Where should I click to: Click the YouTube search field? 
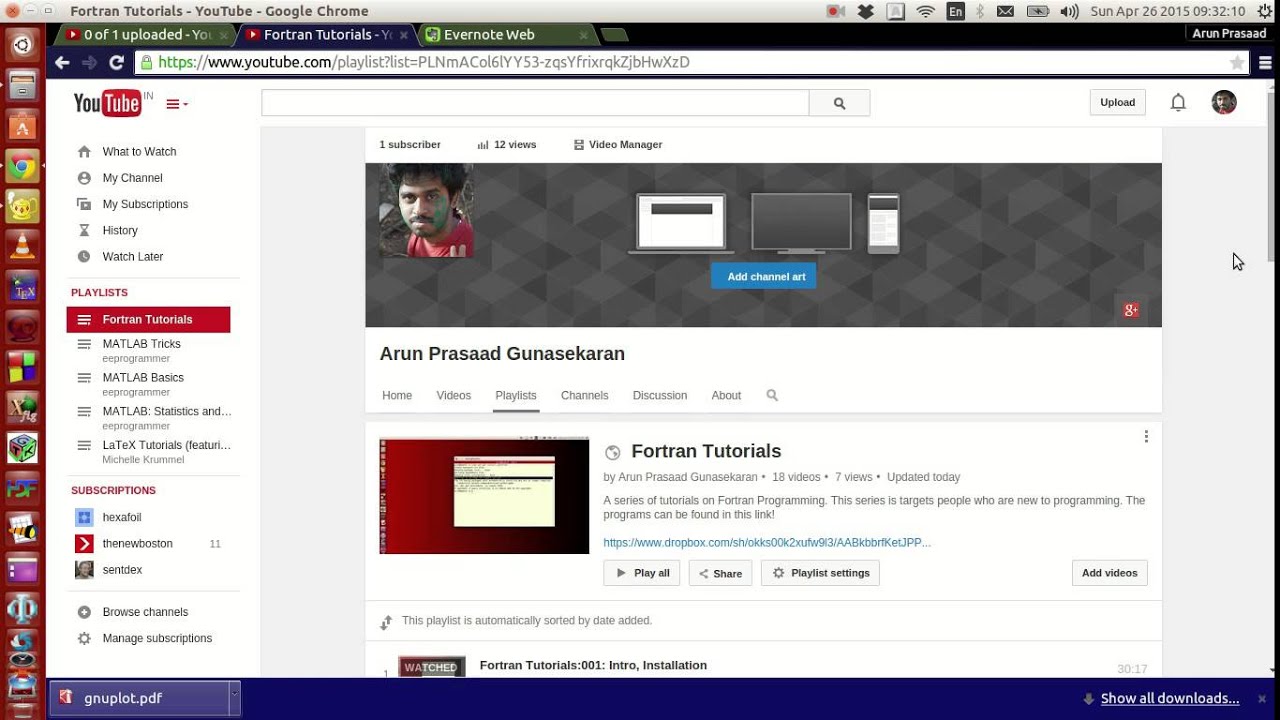pos(535,103)
